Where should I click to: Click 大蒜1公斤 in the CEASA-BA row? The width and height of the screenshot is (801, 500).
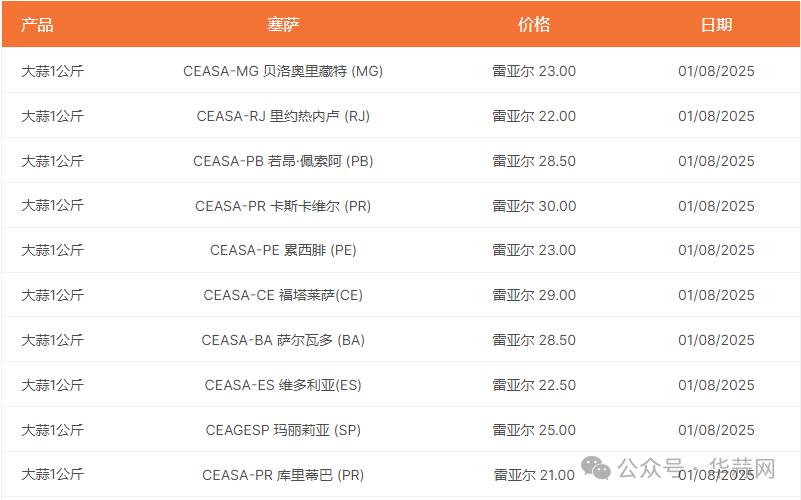point(52,340)
